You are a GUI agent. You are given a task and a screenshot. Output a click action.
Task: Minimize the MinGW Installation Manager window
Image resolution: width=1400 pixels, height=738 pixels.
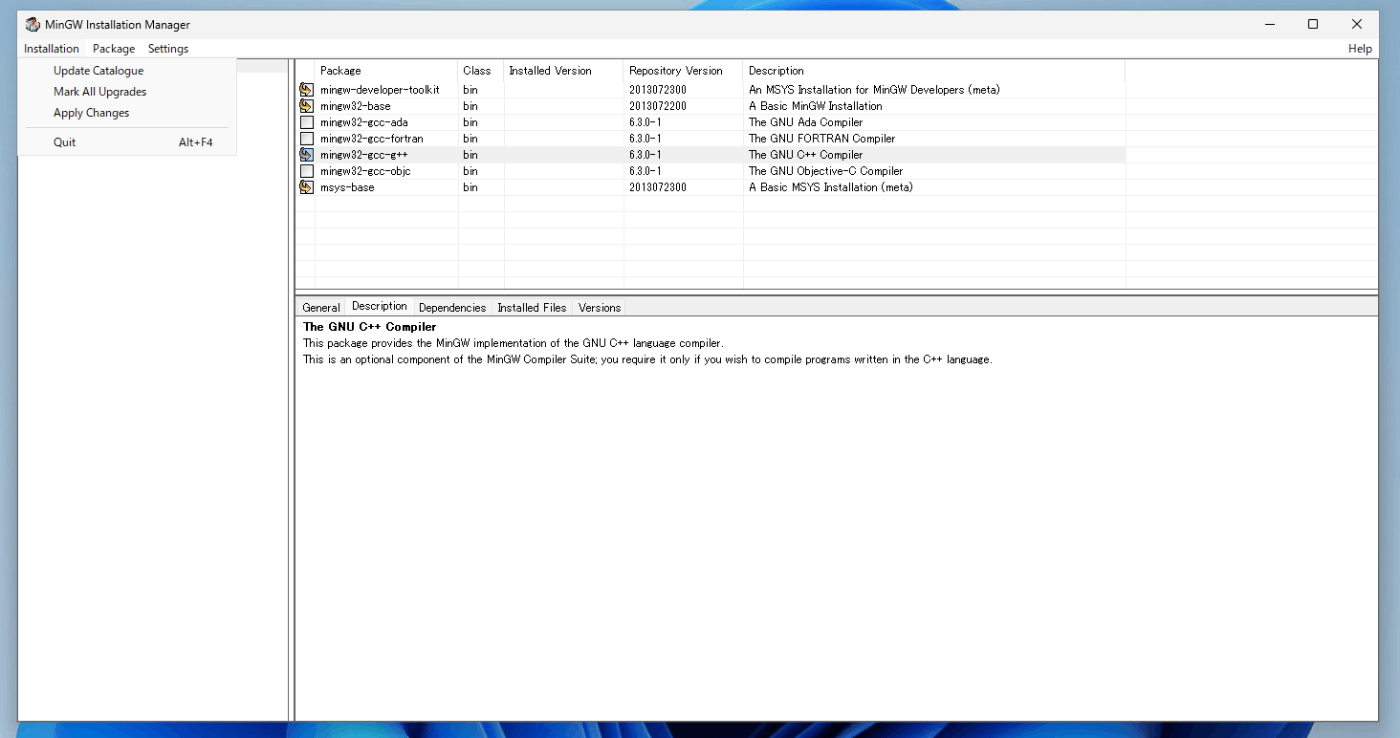coord(1269,24)
